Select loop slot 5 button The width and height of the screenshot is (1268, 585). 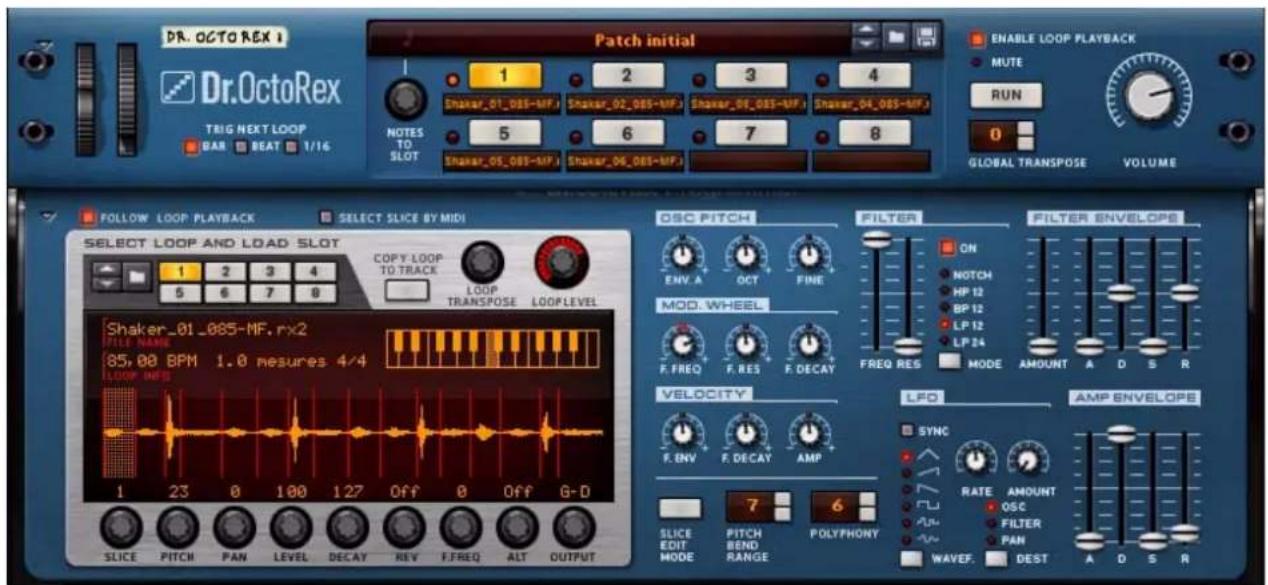[504, 133]
